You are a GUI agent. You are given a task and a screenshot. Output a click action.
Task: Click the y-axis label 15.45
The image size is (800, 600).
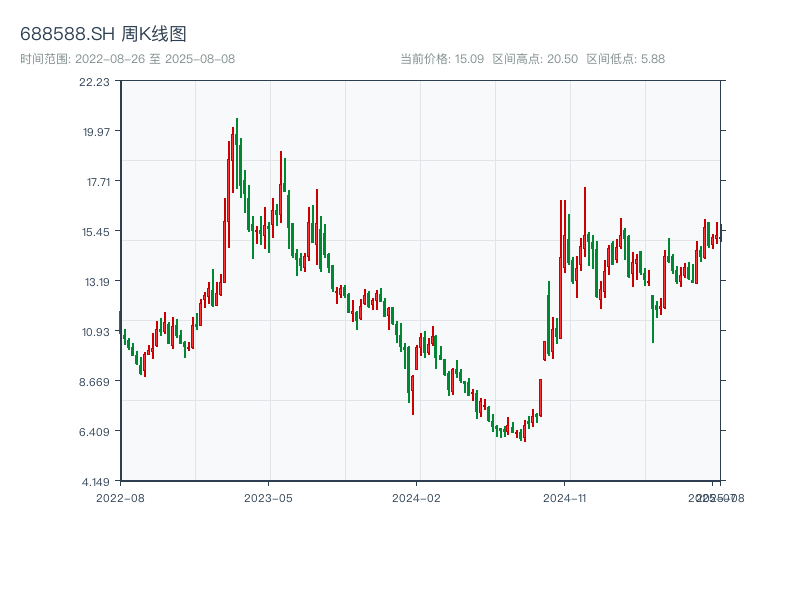point(96,232)
